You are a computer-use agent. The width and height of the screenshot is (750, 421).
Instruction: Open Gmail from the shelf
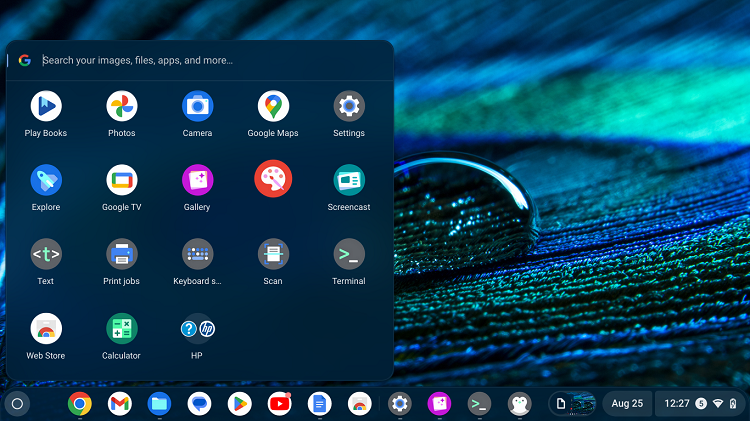[x=119, y=403]
